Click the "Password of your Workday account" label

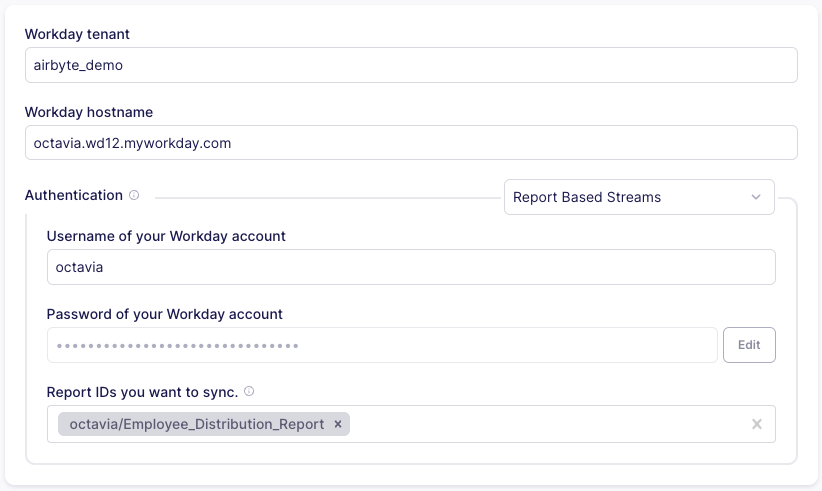[x=164, y=314]
